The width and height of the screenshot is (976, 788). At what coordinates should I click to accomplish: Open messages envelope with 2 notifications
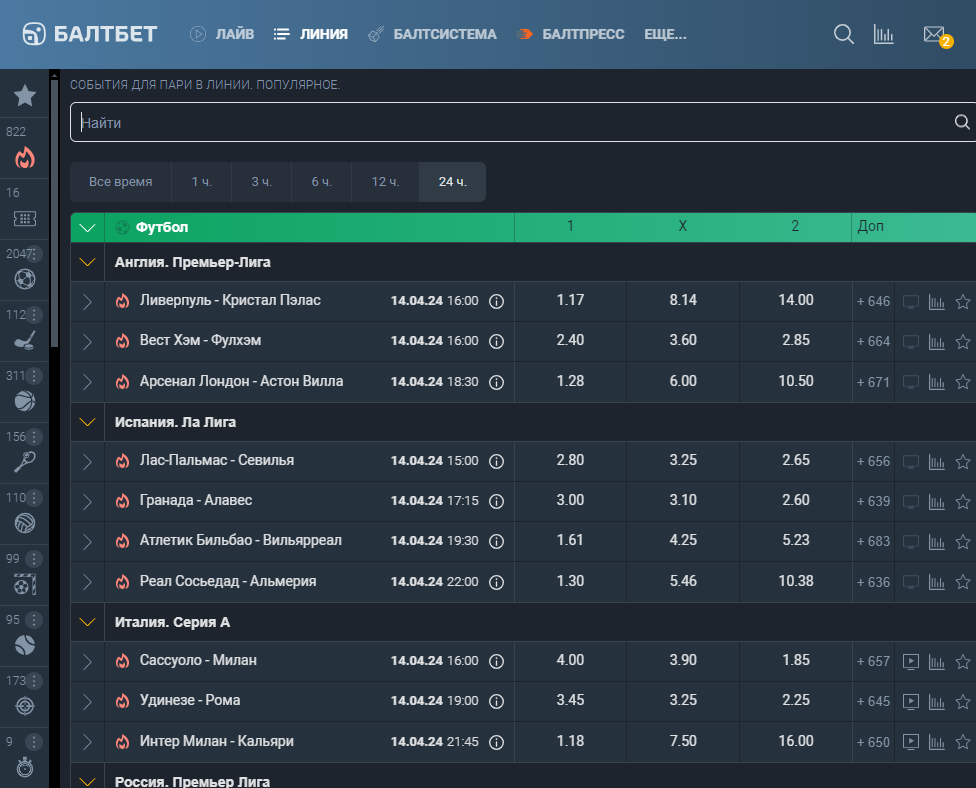point(937,35)
